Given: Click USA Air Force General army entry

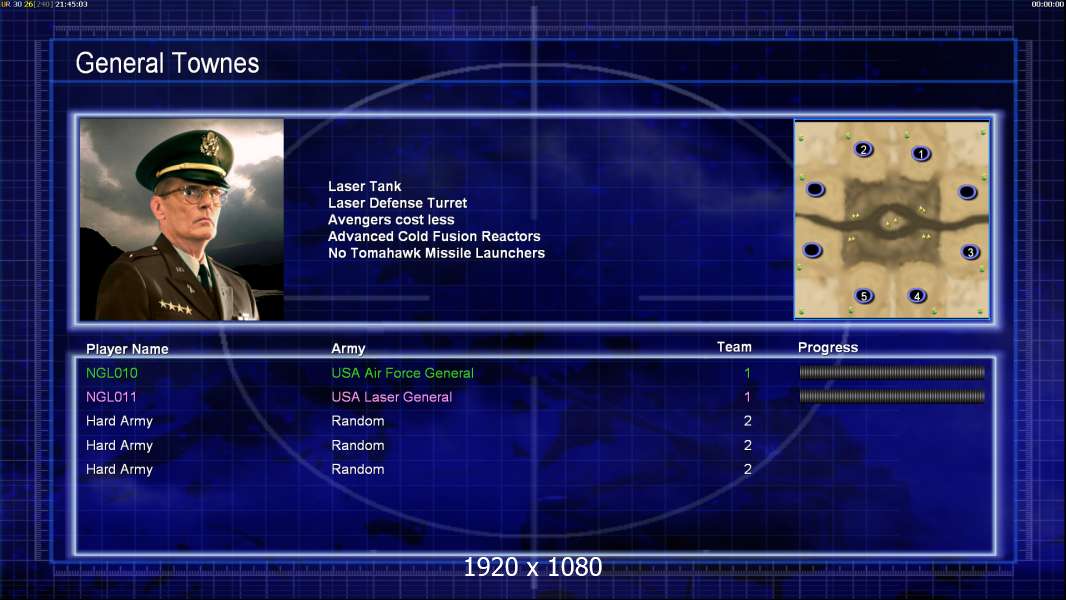Looking at the screenshot, I should [x=402, y=373].
